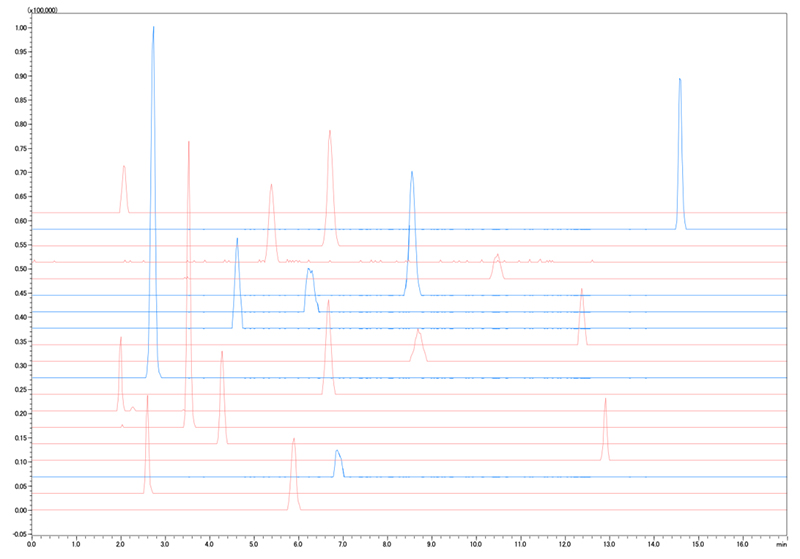Click the tallest blue peak near 2.7 min

[153, 30]
